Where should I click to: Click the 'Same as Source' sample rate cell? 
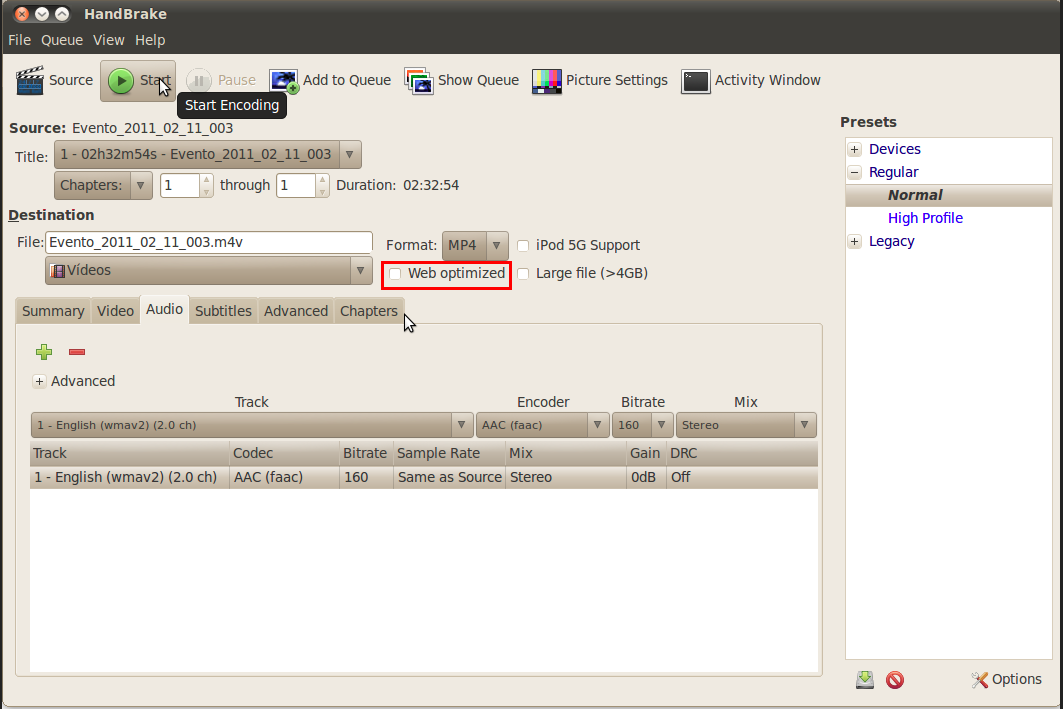(x=449, y=477)
